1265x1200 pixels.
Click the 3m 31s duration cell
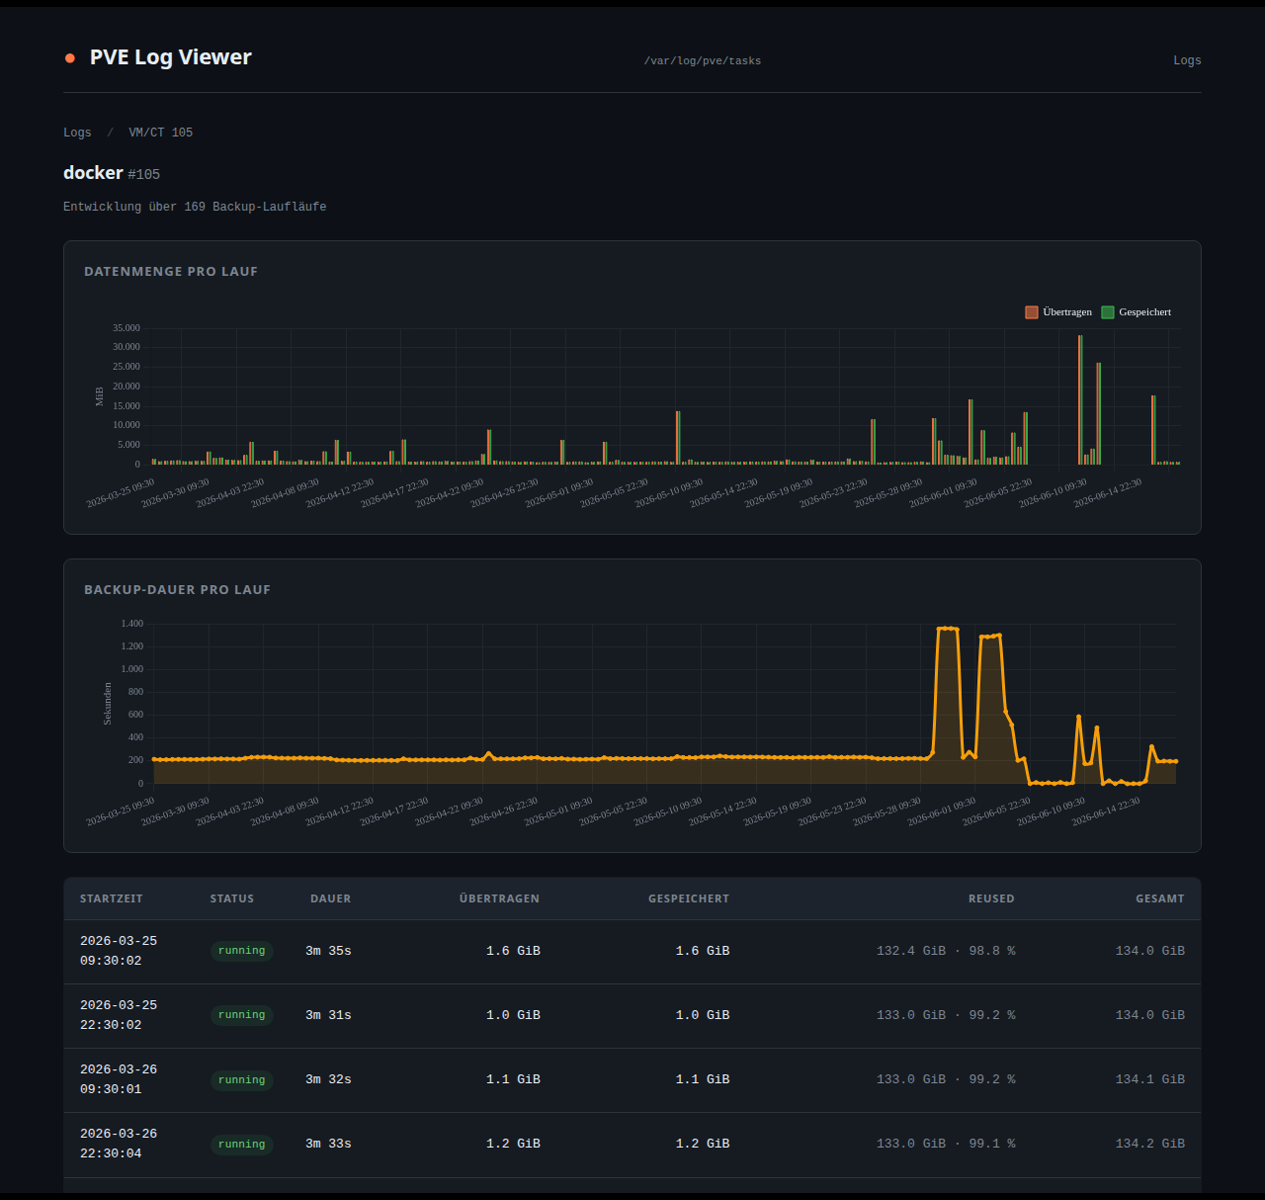[x=328, y=1015]
